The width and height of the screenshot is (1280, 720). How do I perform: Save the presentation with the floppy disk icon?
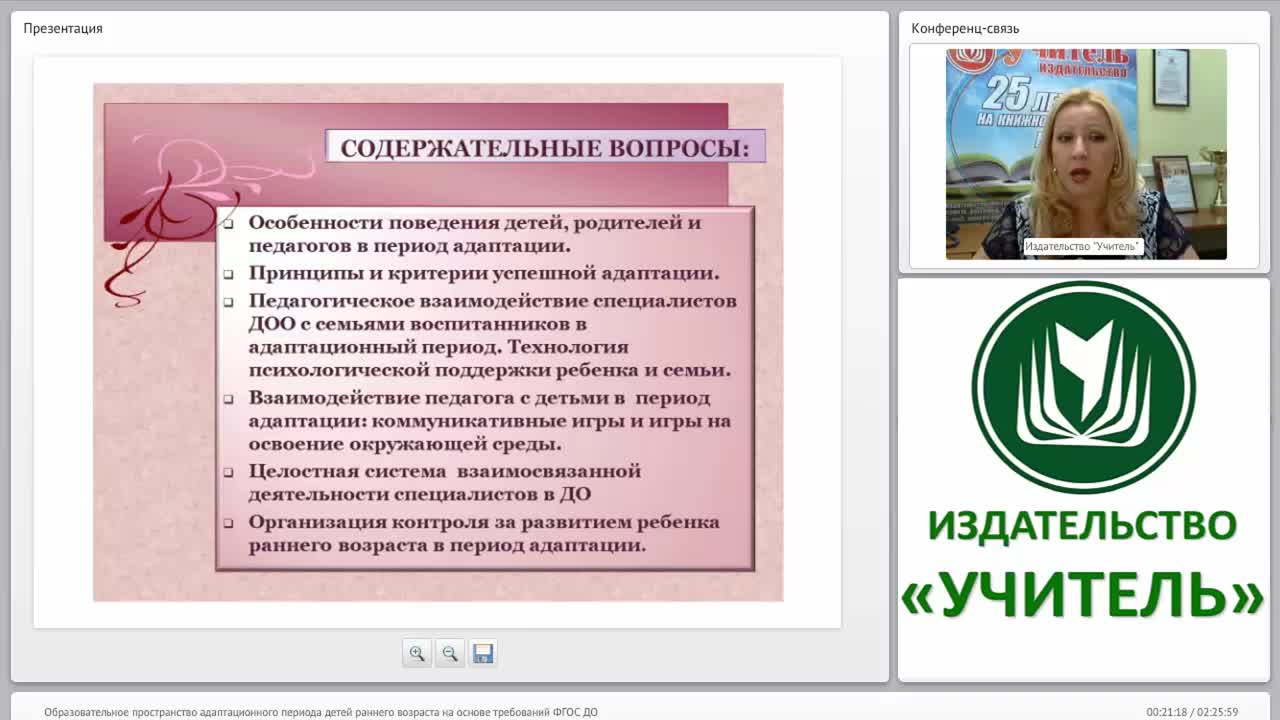click(x=483, y=653)
